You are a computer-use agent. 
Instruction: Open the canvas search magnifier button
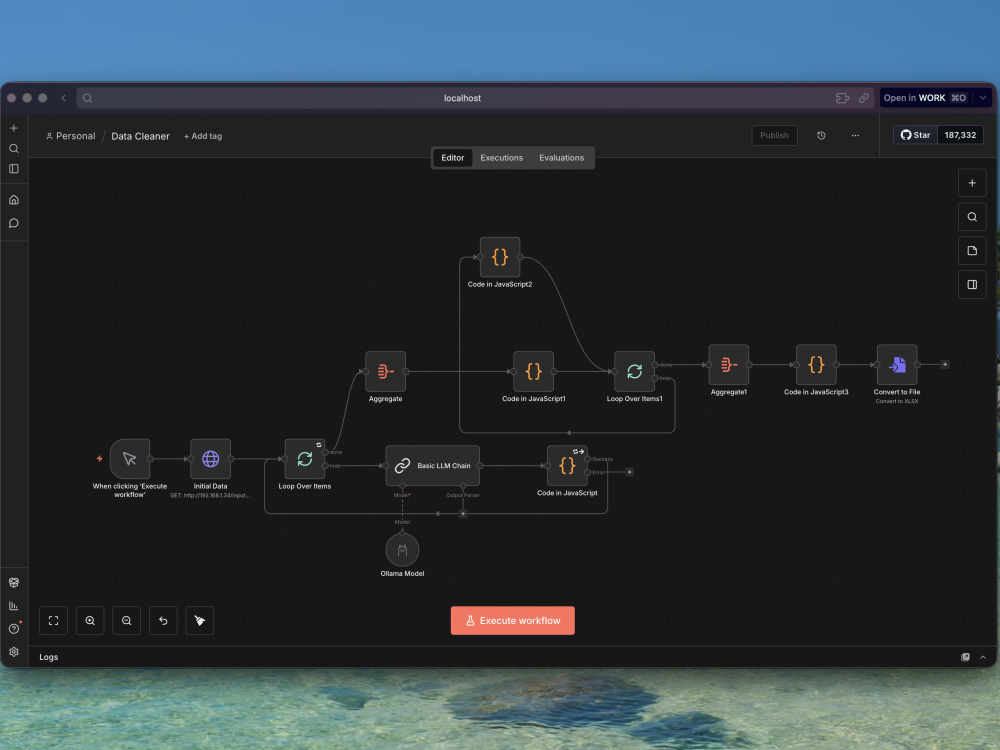[972, 217]
